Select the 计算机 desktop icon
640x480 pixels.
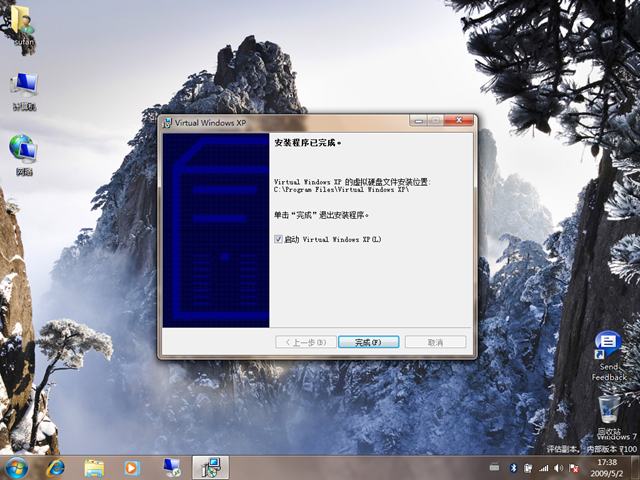[x=24, y=92]
